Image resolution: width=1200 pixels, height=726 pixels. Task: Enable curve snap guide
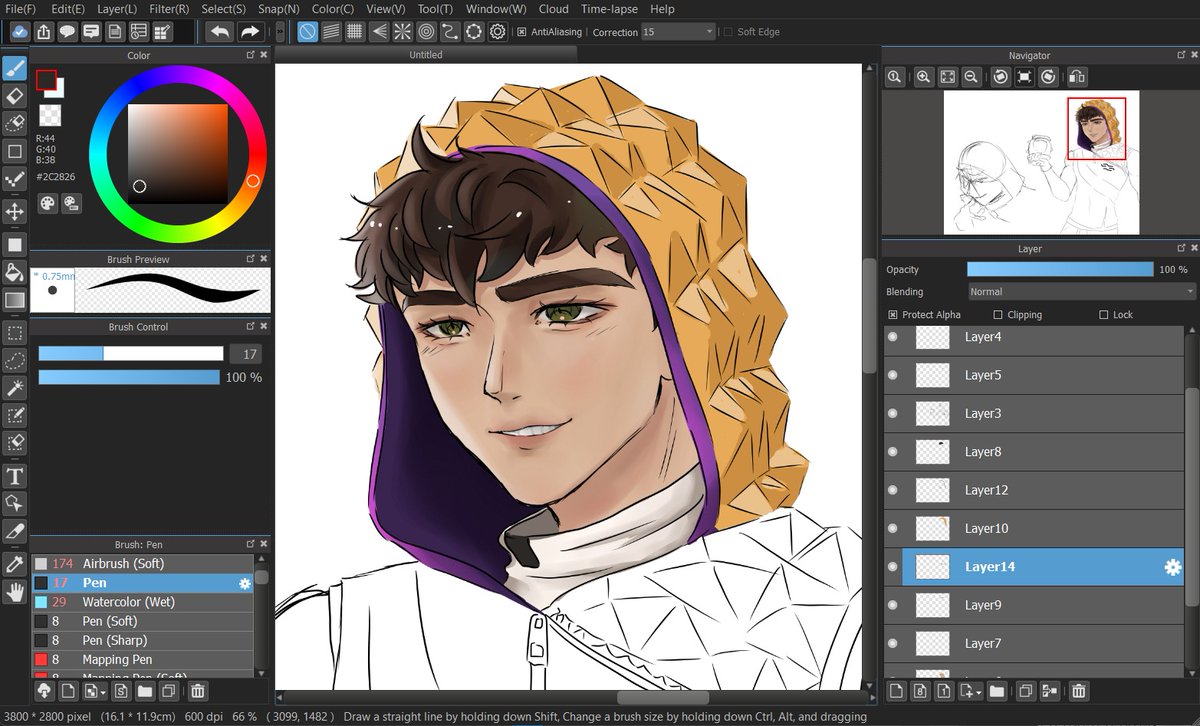[x=450, y=31]
